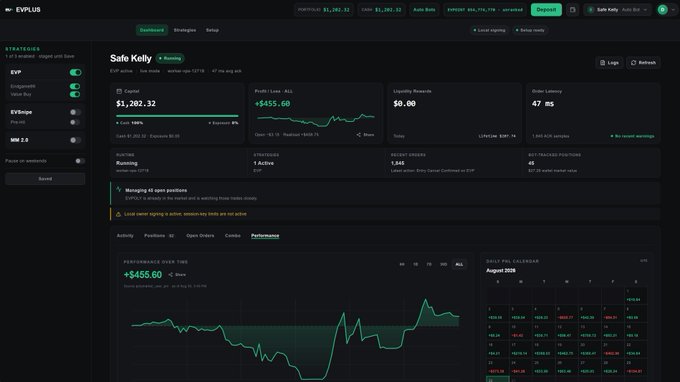Click the green Deposit button
Viewport: 680px width, 382px height.
[x=546, y=10]
